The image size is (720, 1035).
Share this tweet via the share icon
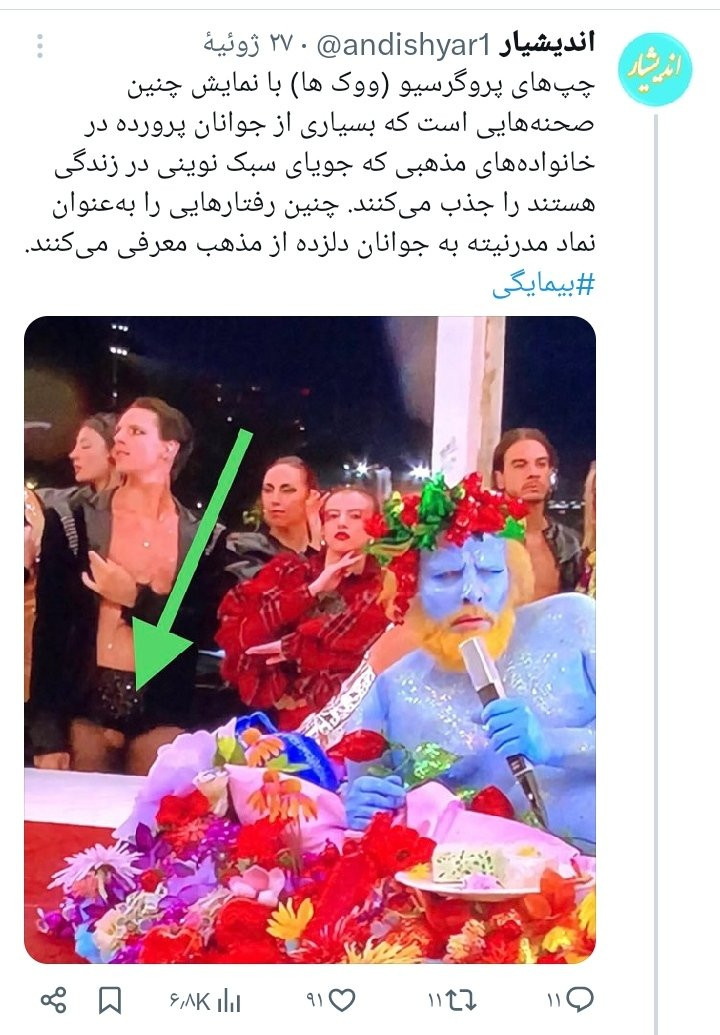tap(53, 1000)
